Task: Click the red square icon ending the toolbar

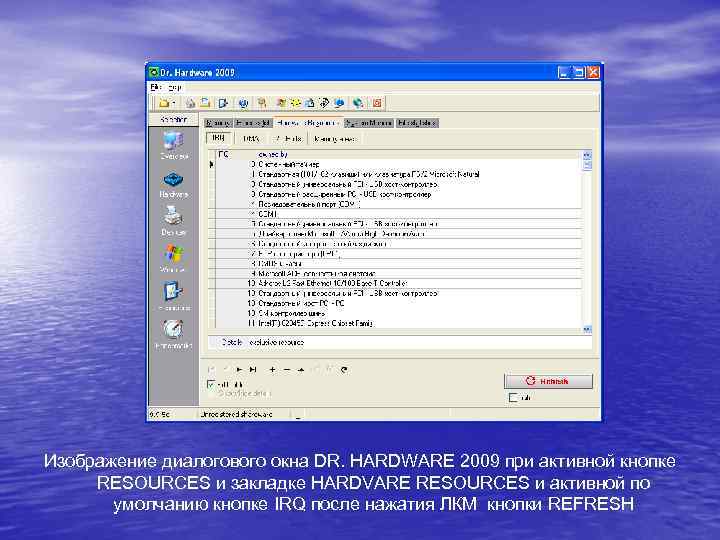Action: pos(377,103)
